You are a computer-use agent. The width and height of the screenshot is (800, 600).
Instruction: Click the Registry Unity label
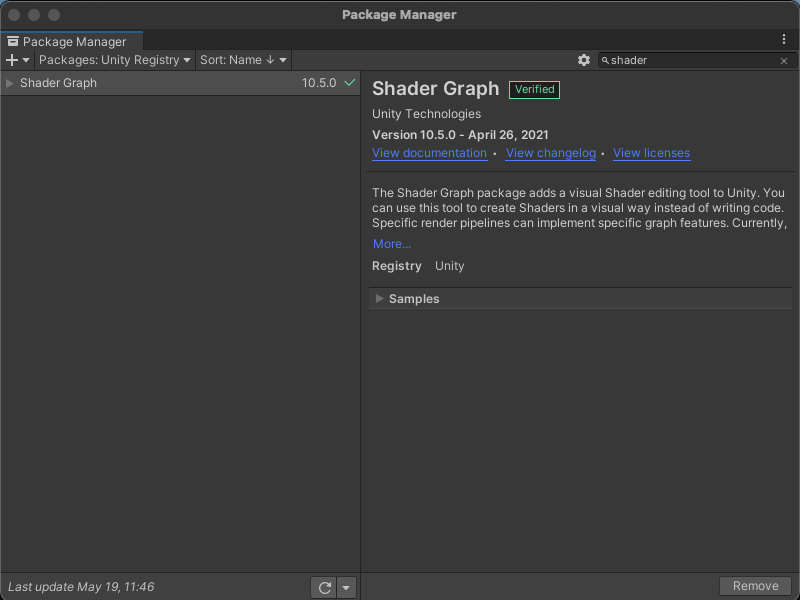click(418, 266)
